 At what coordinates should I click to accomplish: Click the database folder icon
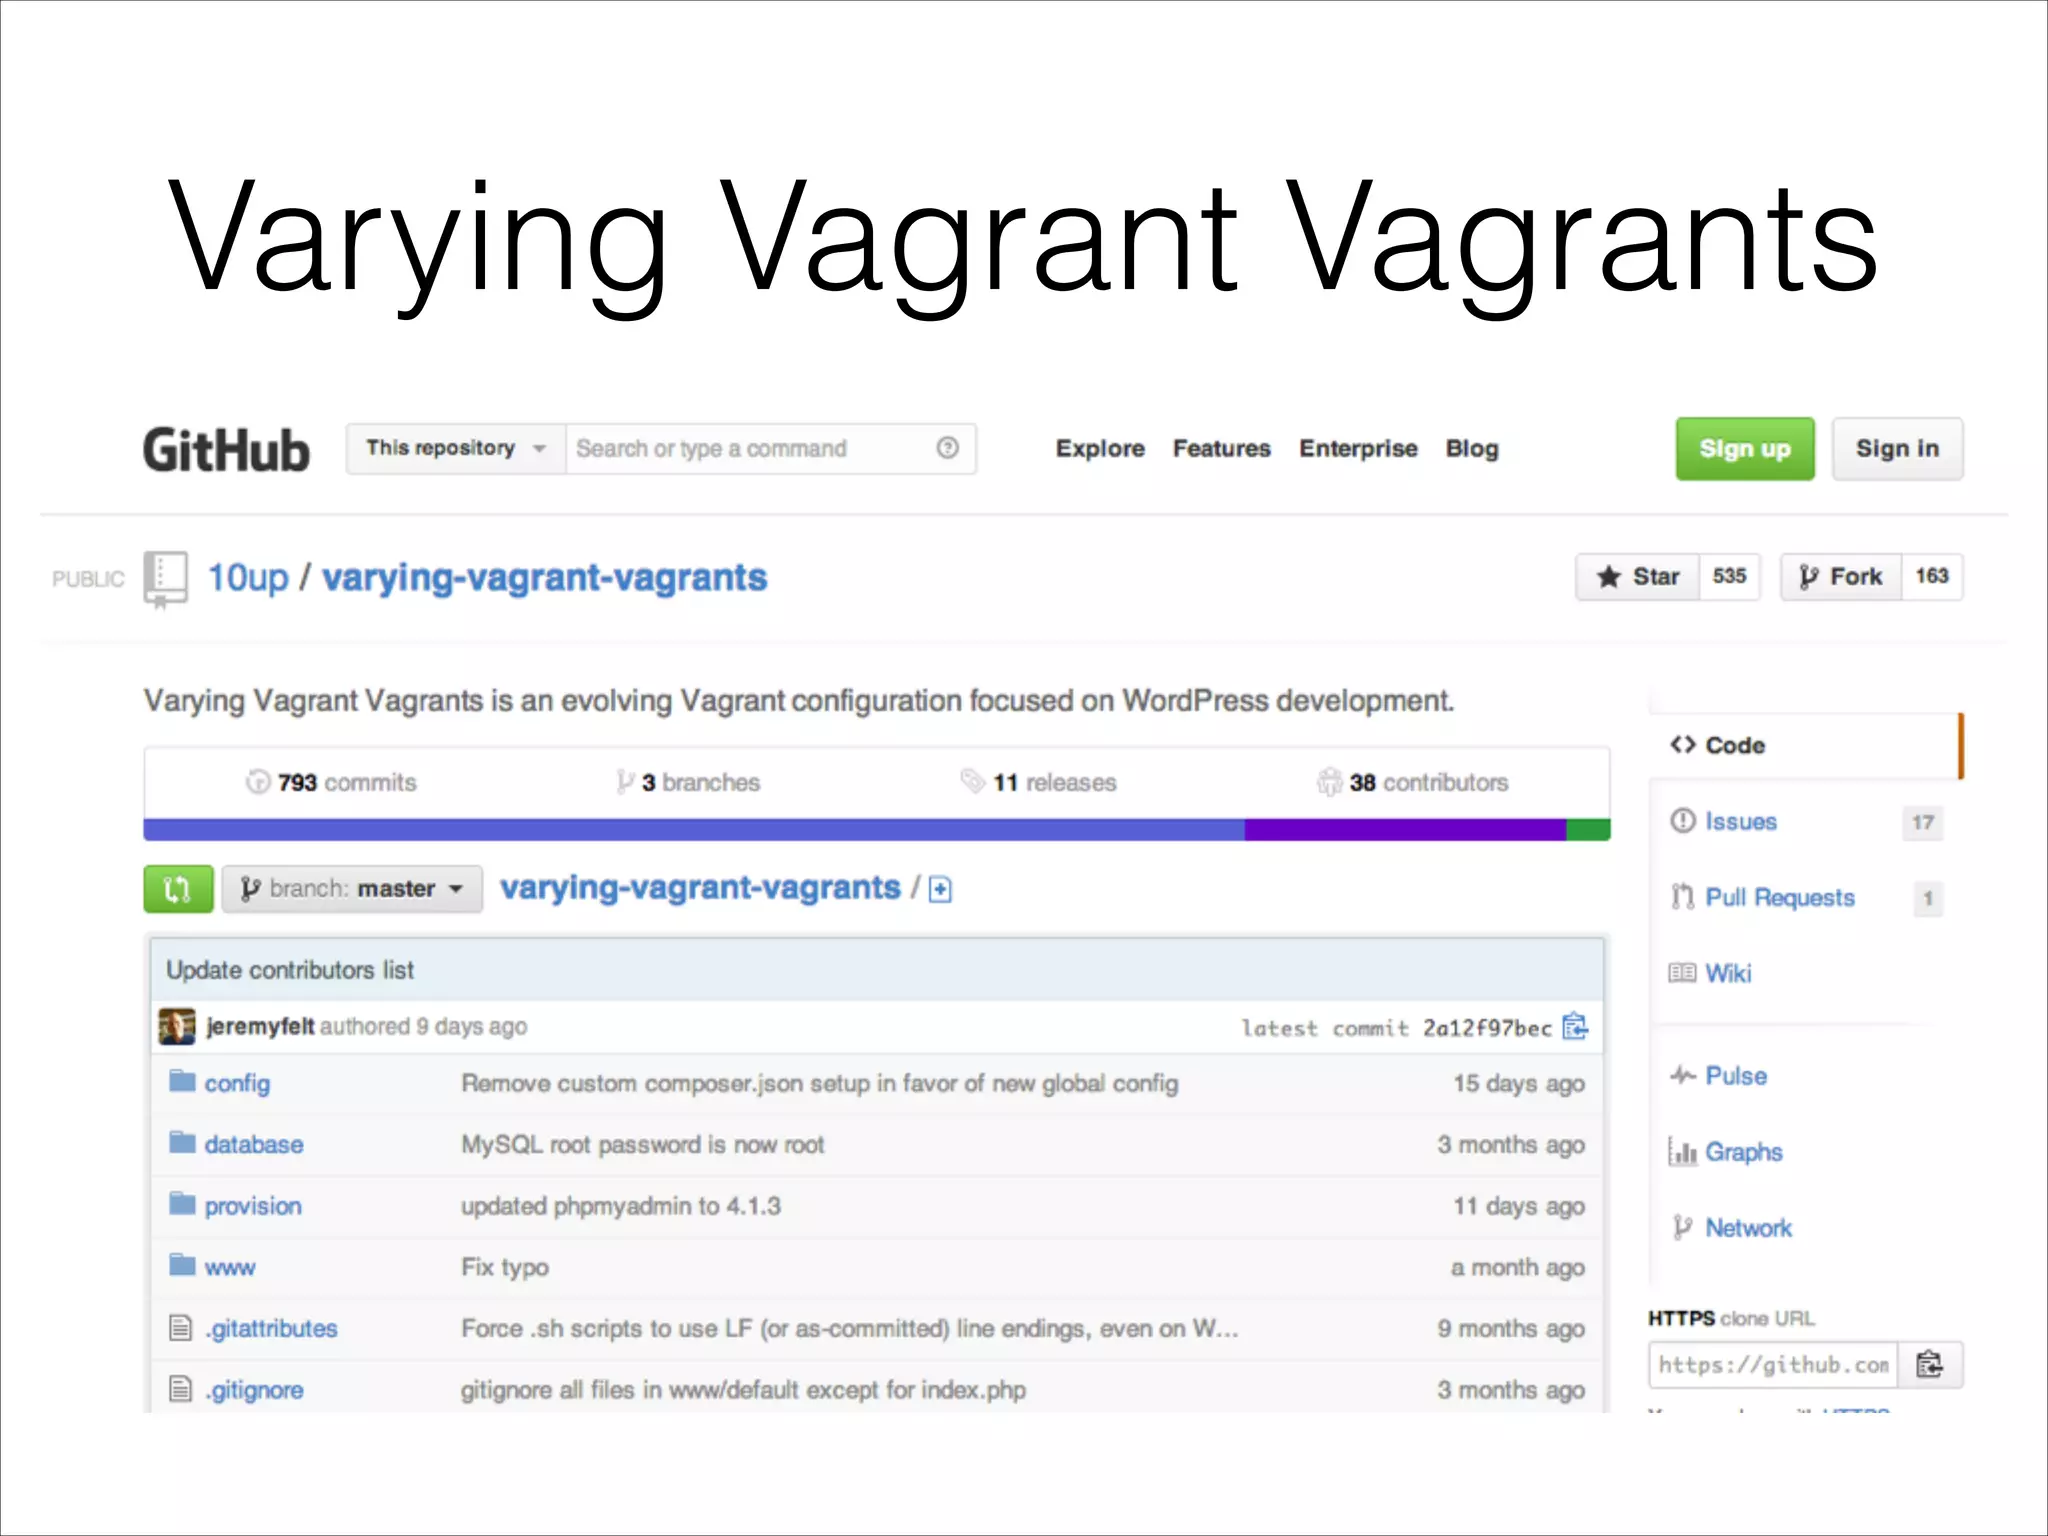pyautogui.click(x=182, y=1142)
